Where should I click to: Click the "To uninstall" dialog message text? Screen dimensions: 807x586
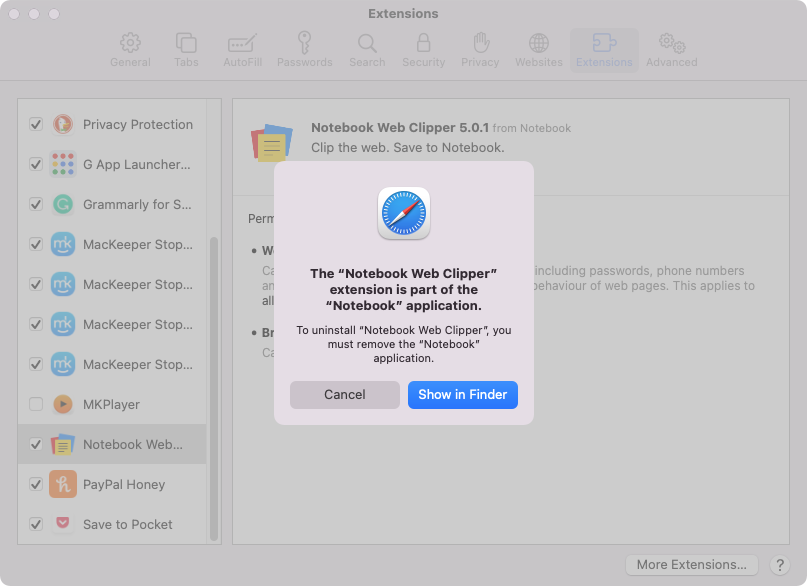pos(404,344)
